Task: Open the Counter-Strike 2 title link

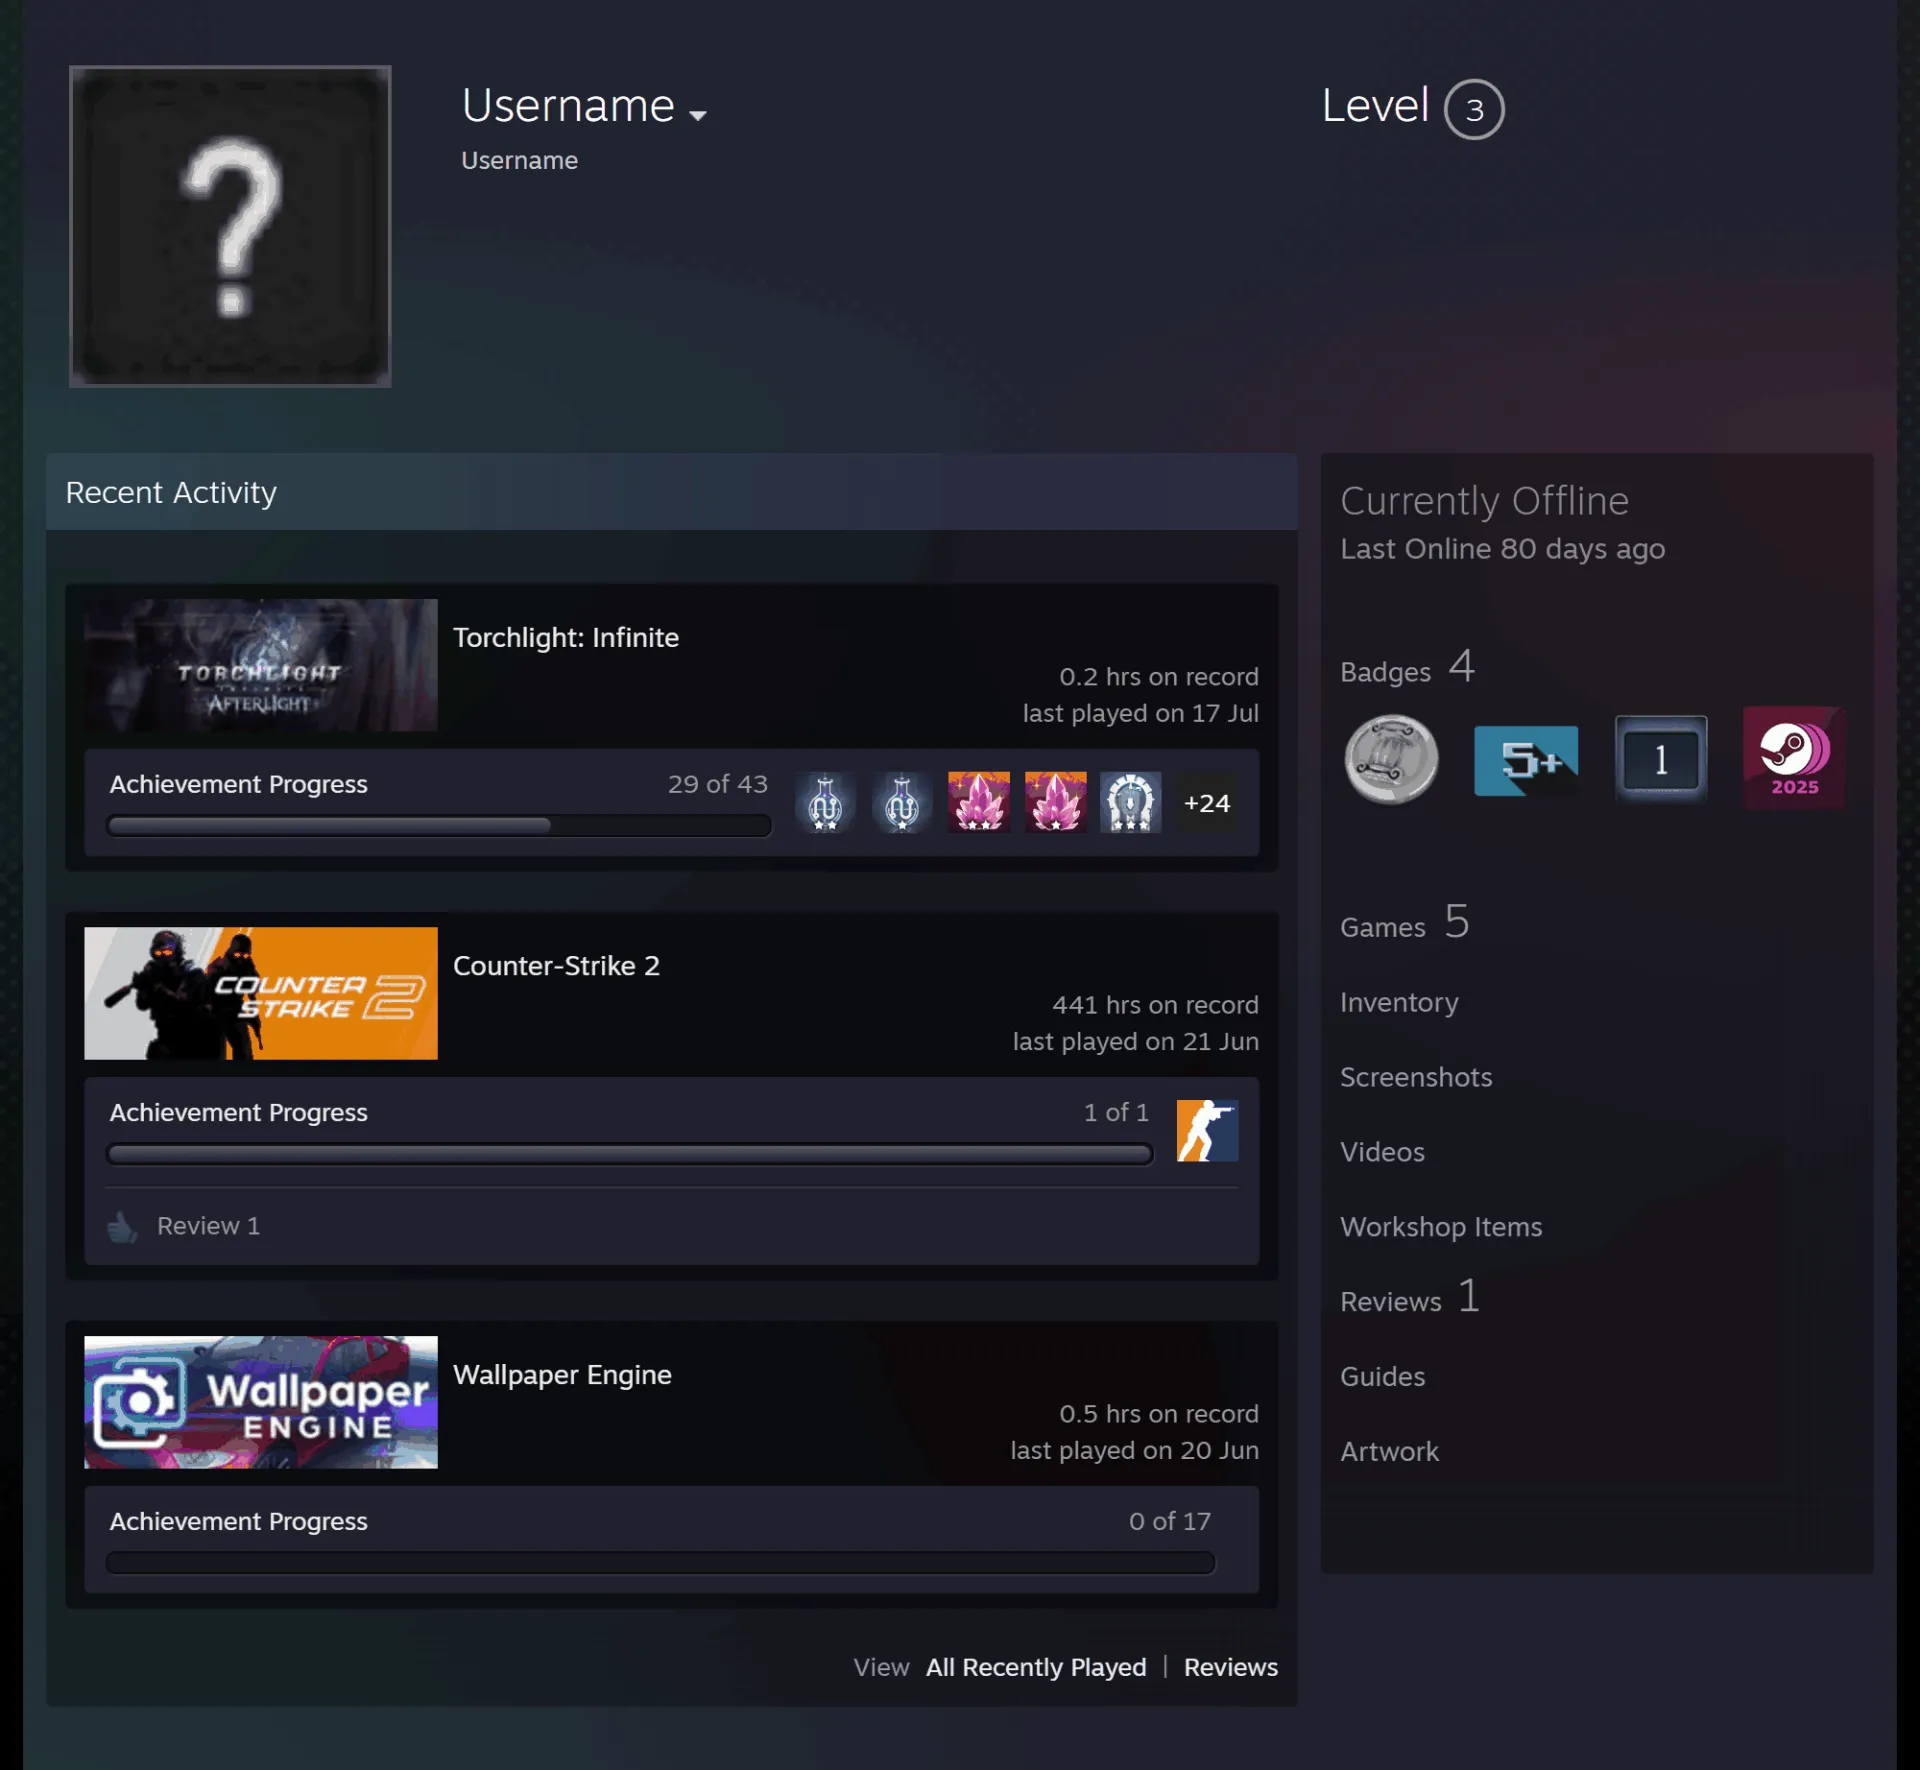Action: (557, 965)
